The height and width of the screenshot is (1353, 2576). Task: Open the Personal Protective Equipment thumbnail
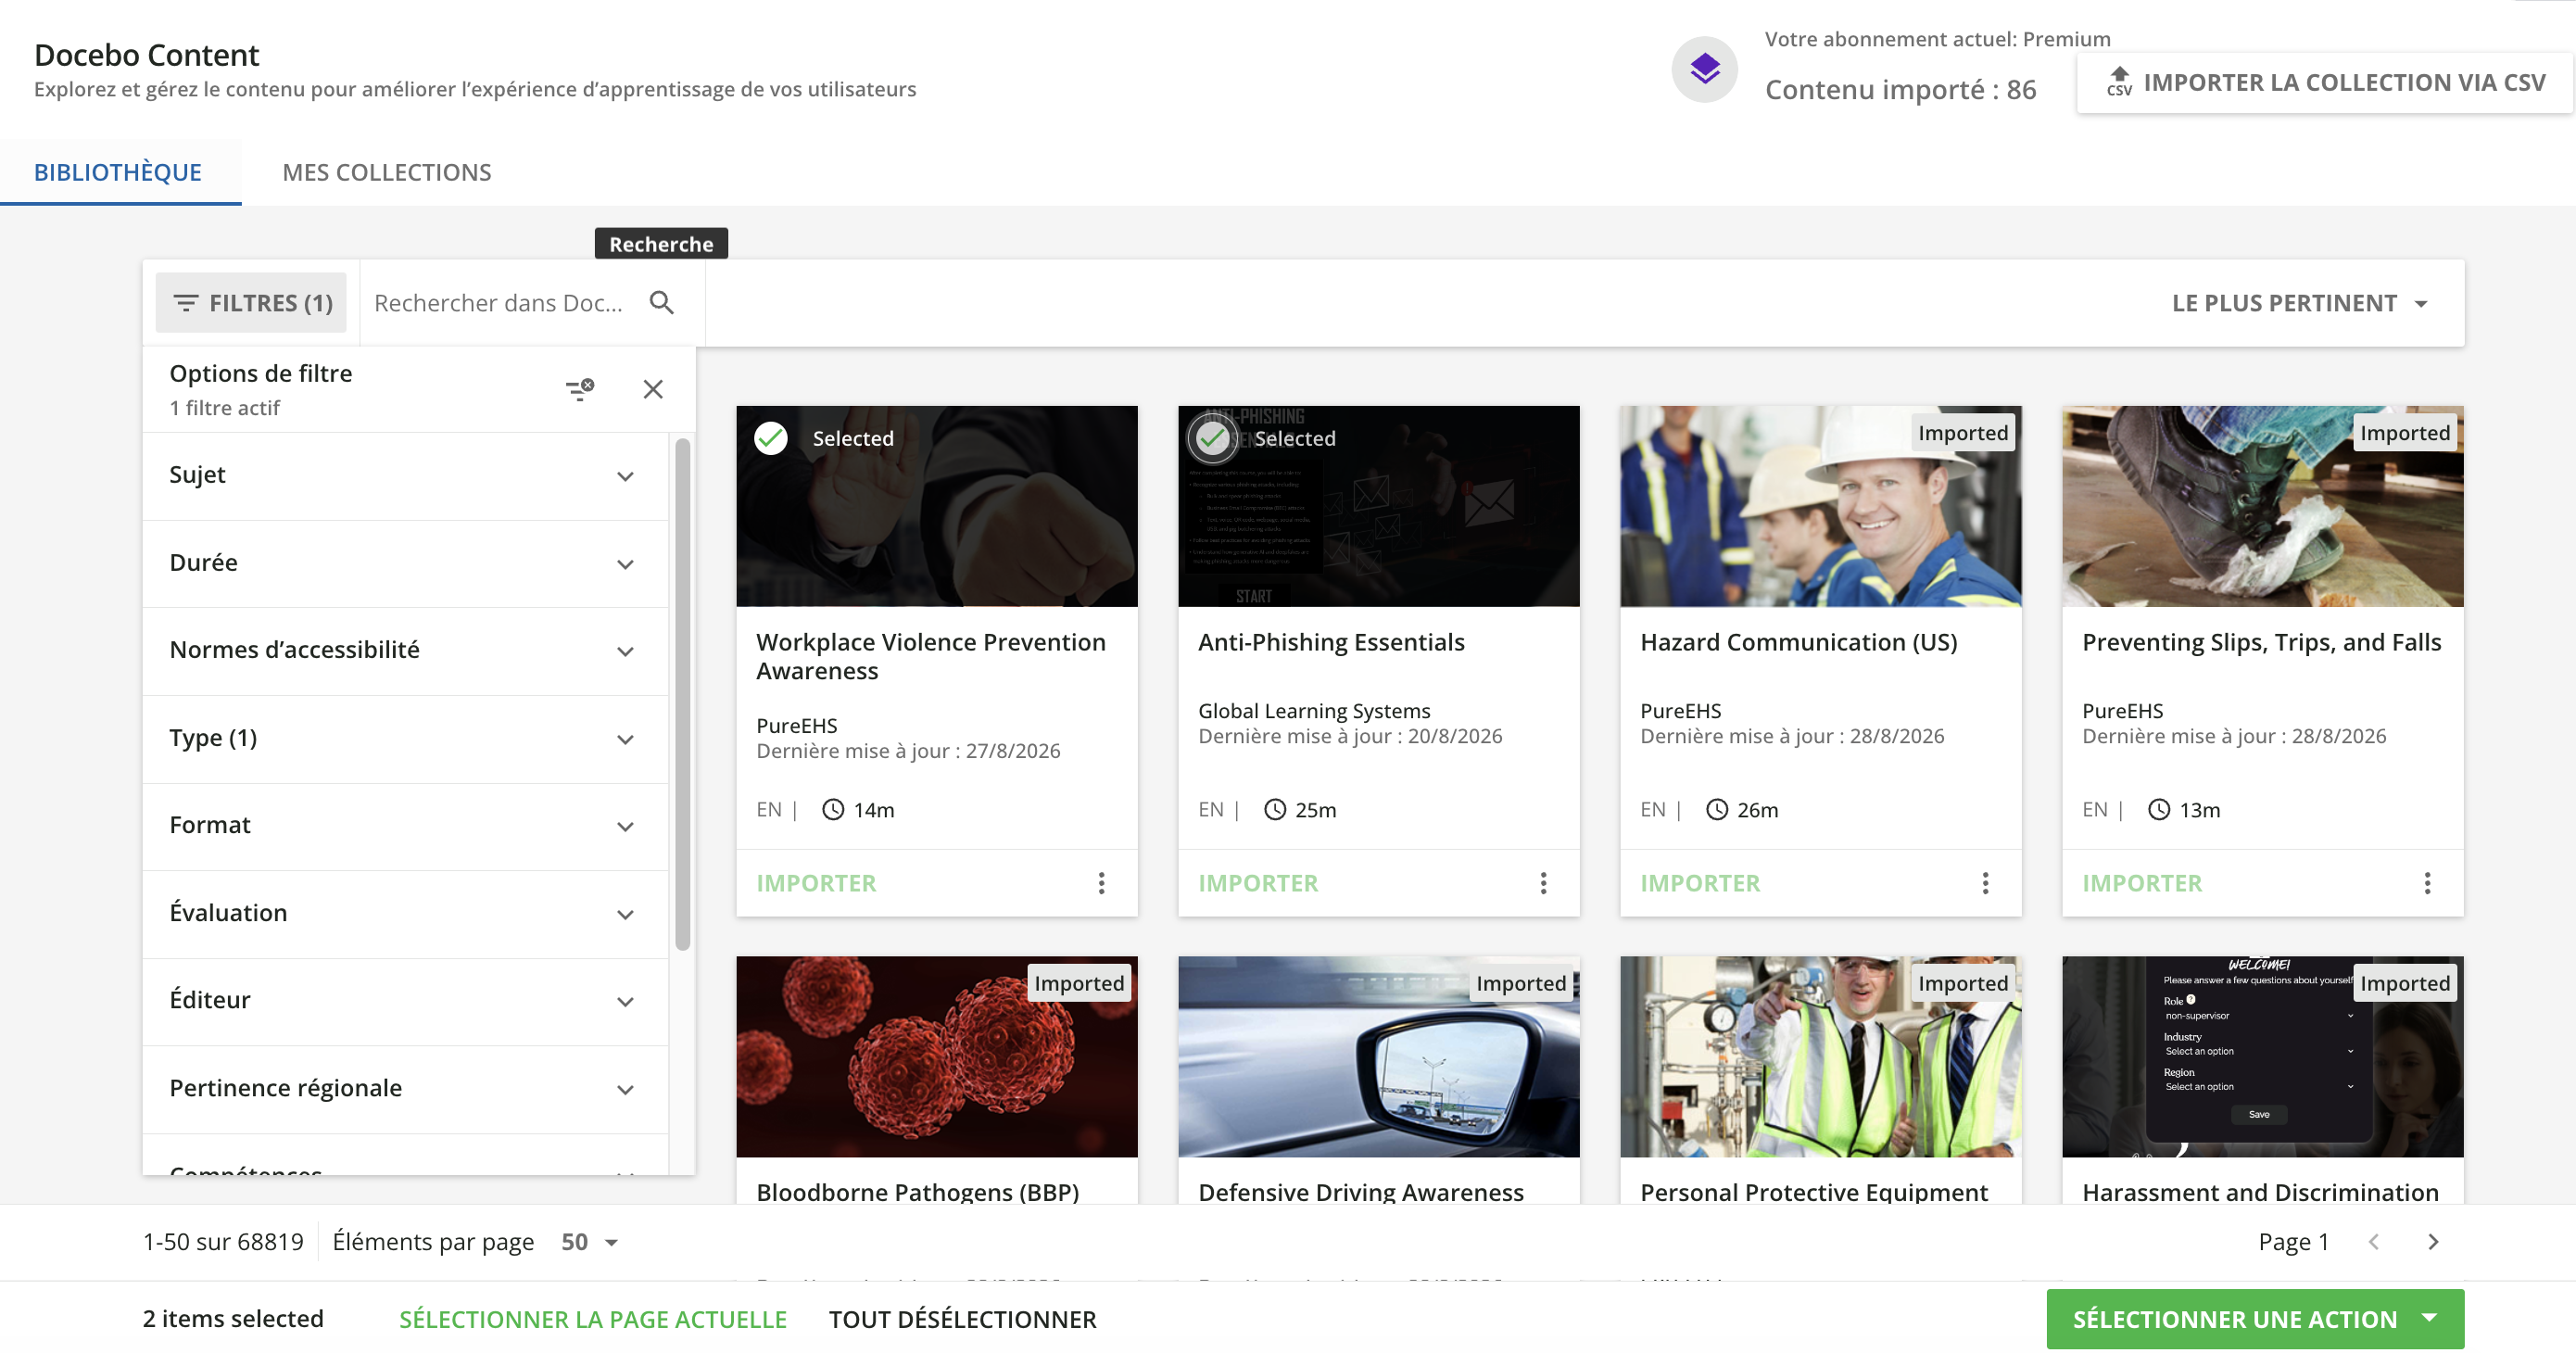1820,1056
